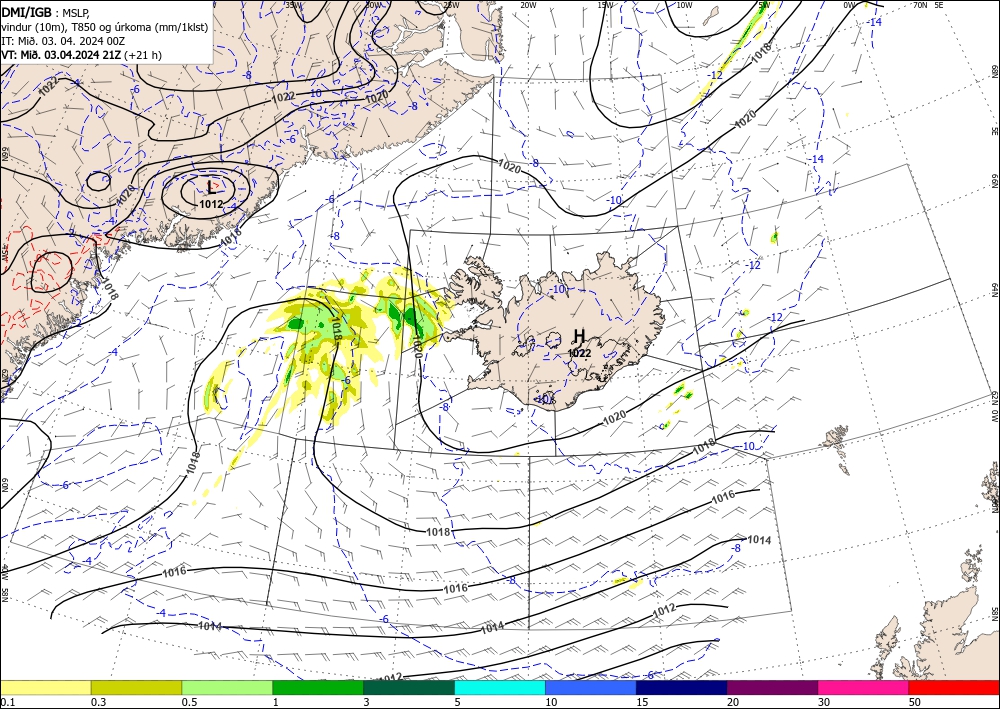Select the green 1–3 mm legend swatch

pos(318,687)
